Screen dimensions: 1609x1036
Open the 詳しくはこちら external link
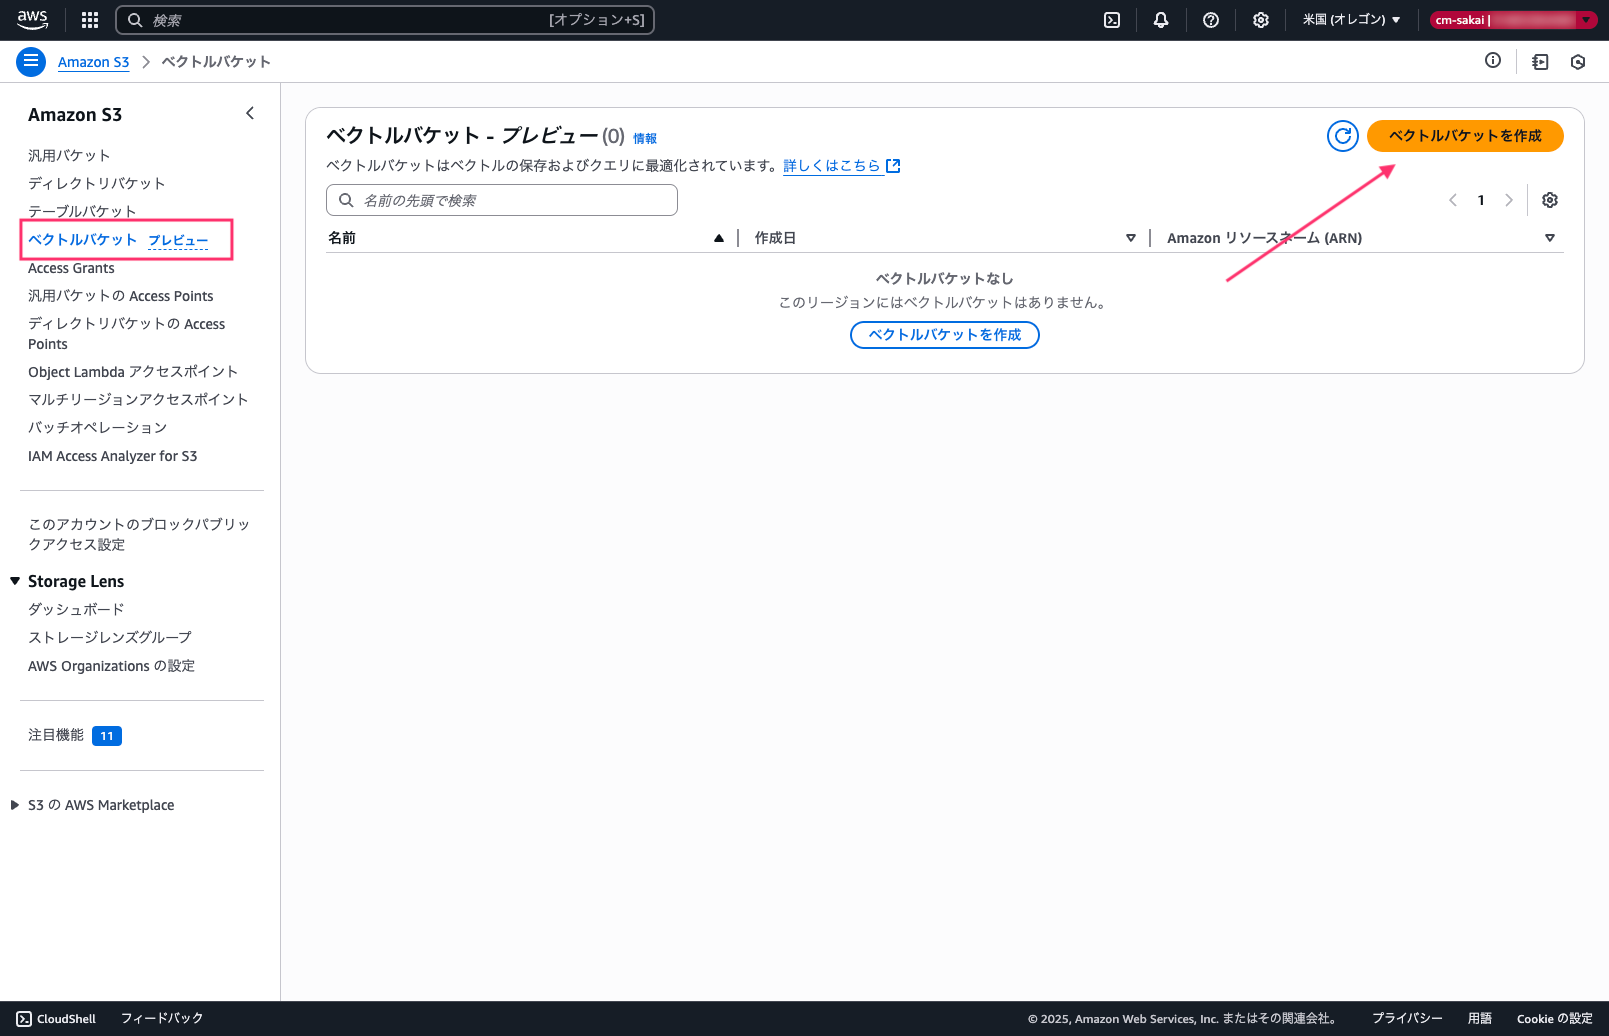(x=842, y=166)
